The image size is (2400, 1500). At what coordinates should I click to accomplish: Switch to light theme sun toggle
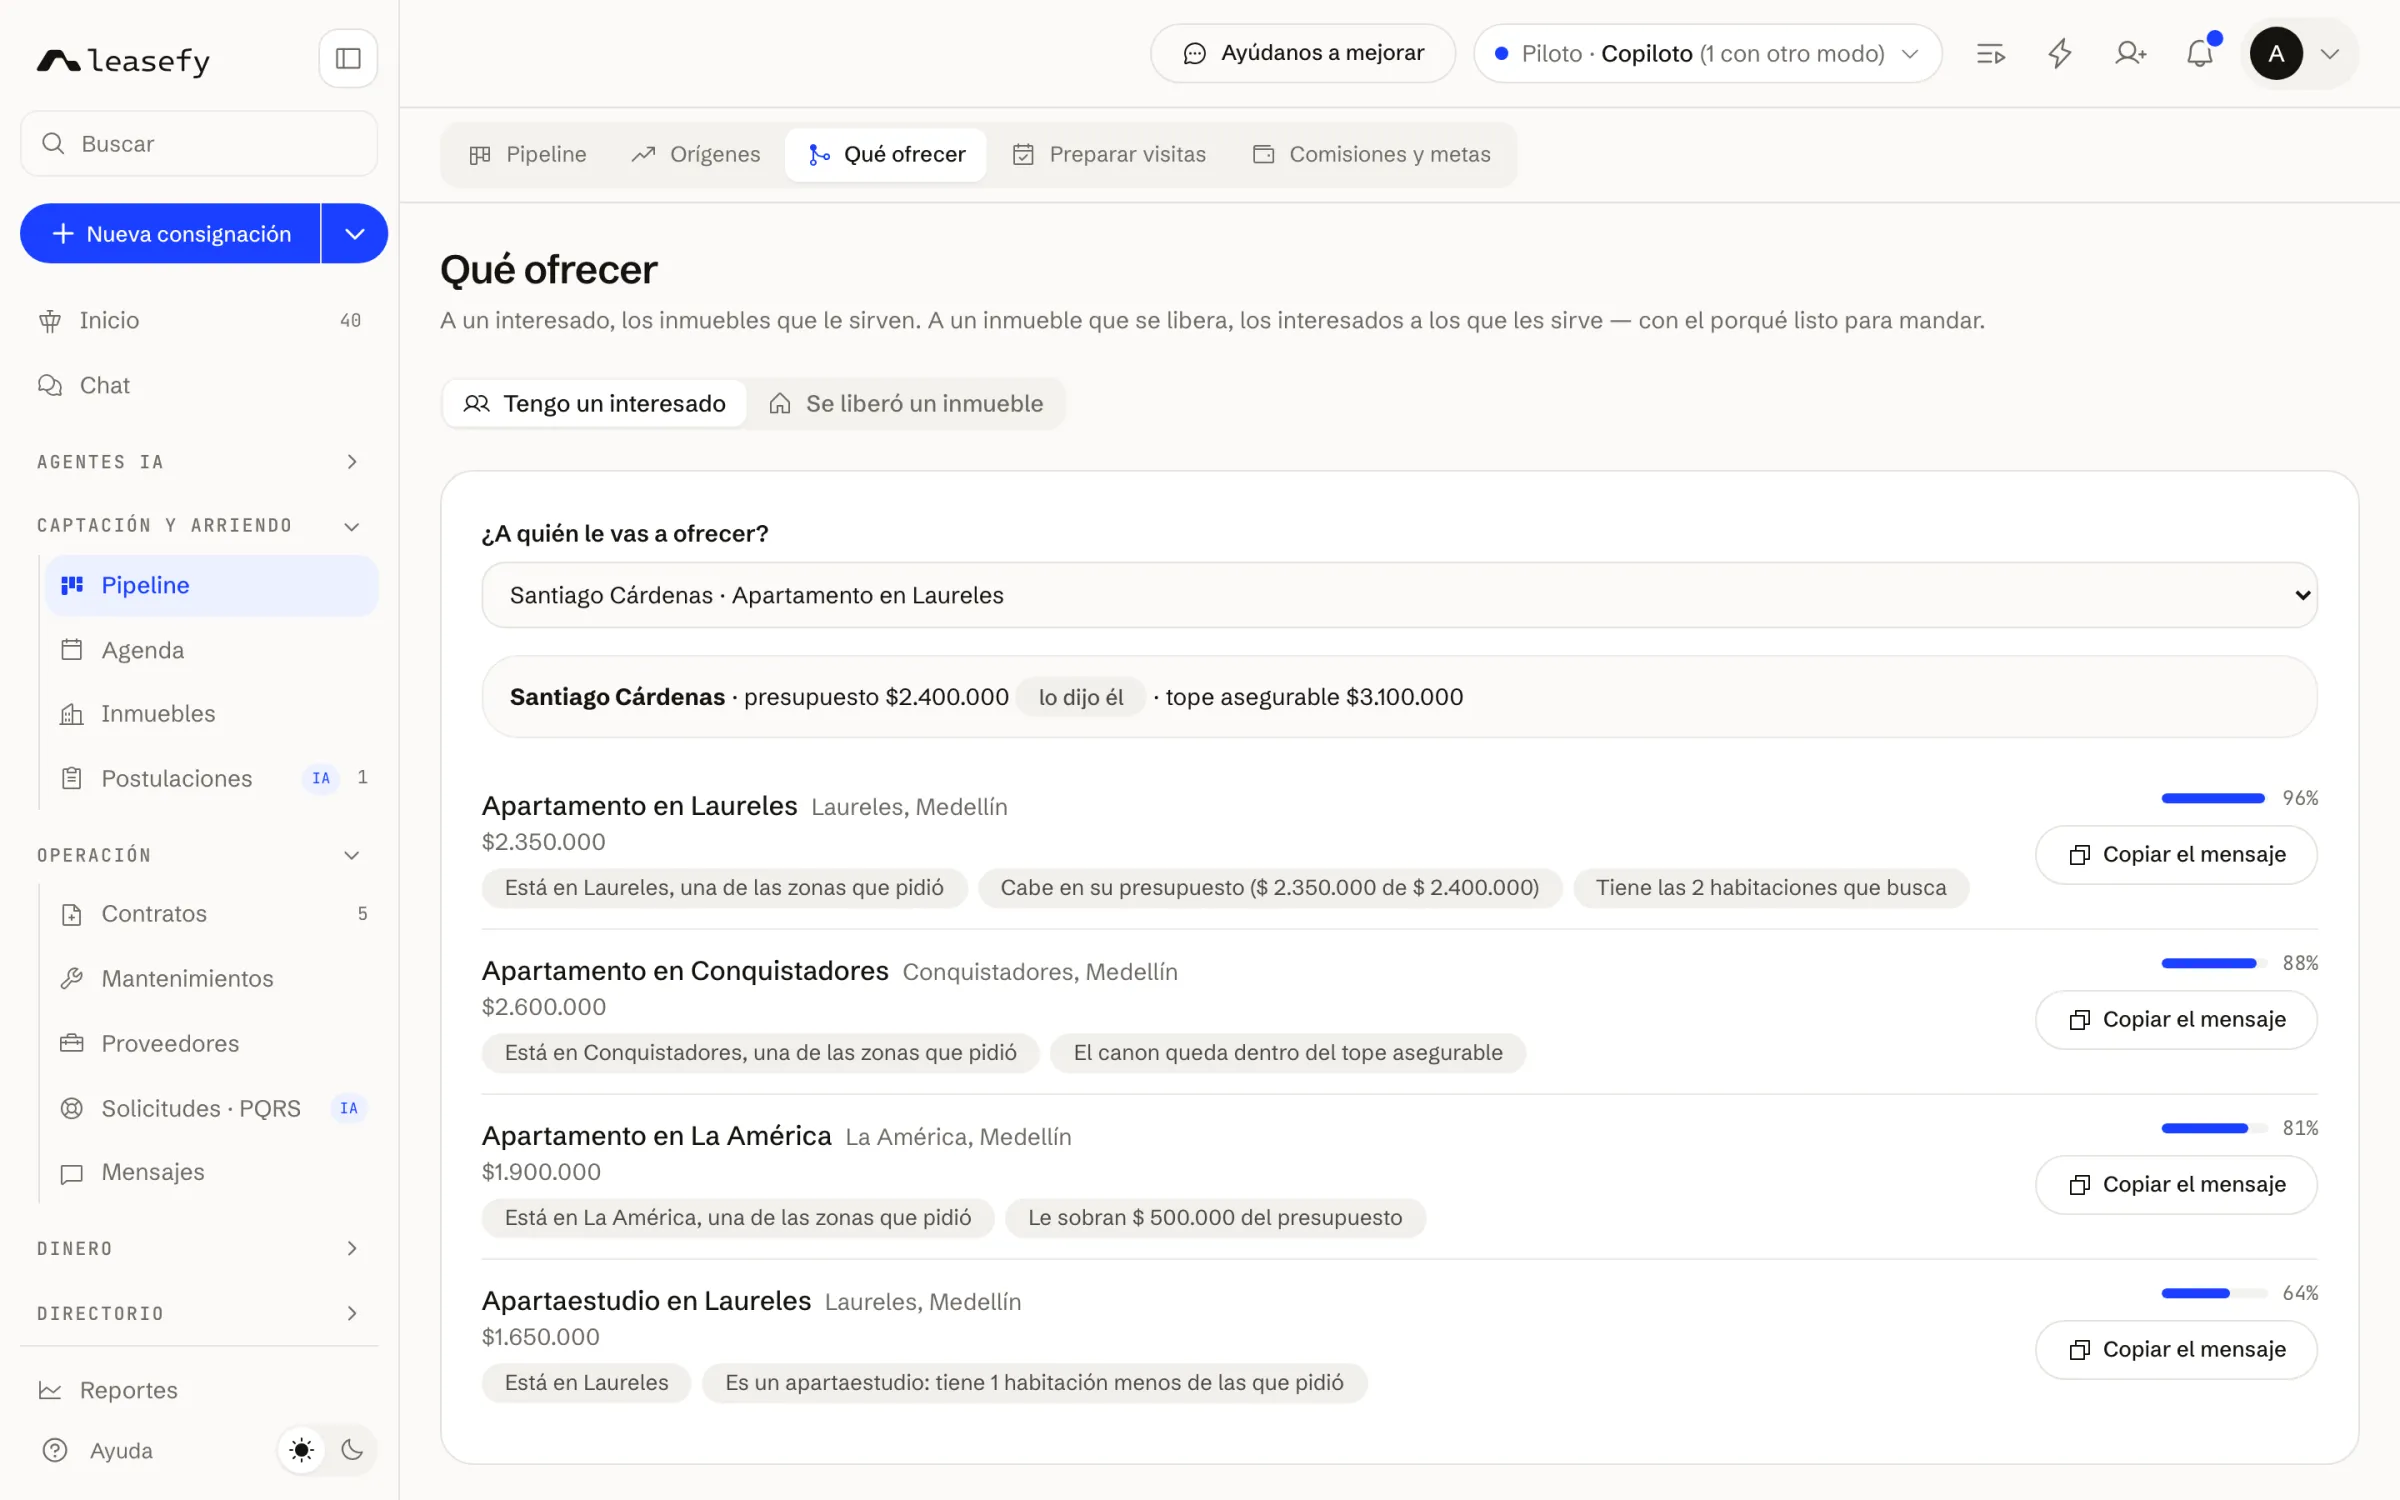coord(302,1450)
